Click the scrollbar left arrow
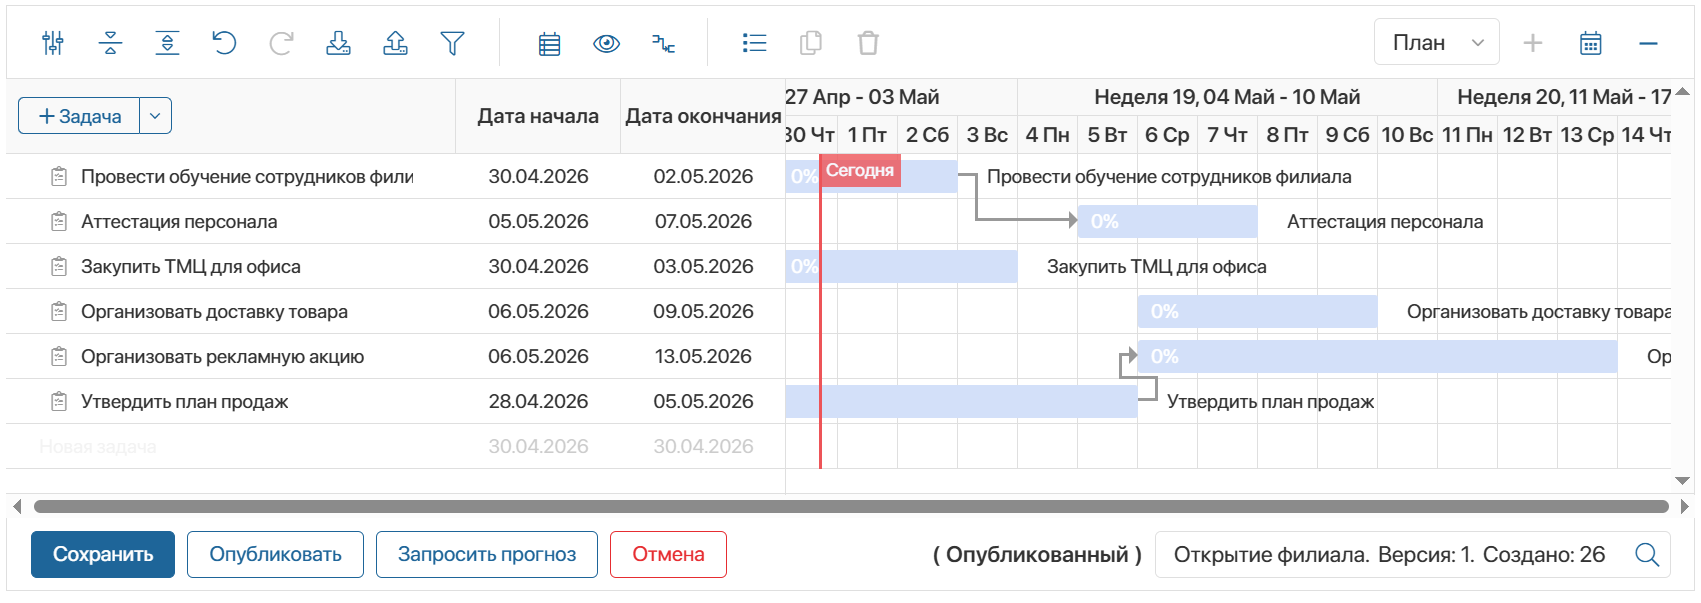The width and height of the screenshot is (1701, 603). tap(17, 507)
